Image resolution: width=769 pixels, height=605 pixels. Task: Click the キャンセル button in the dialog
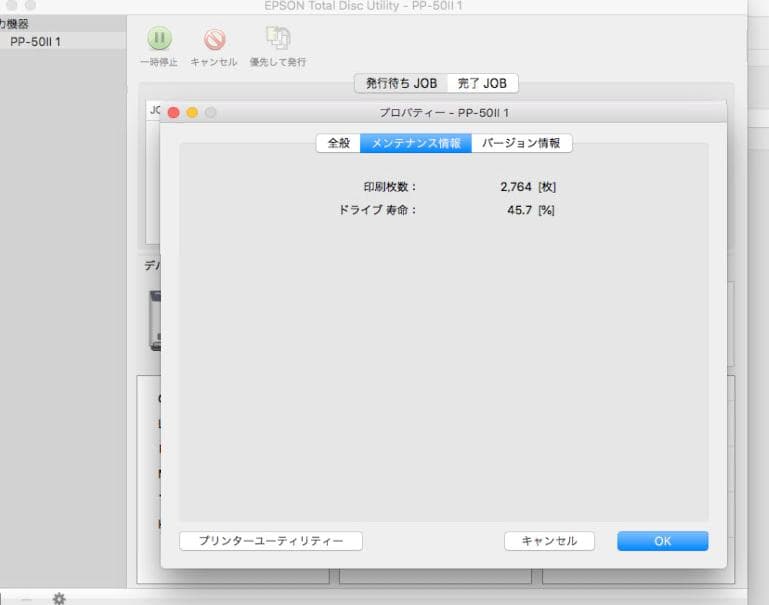pos(549,541)
